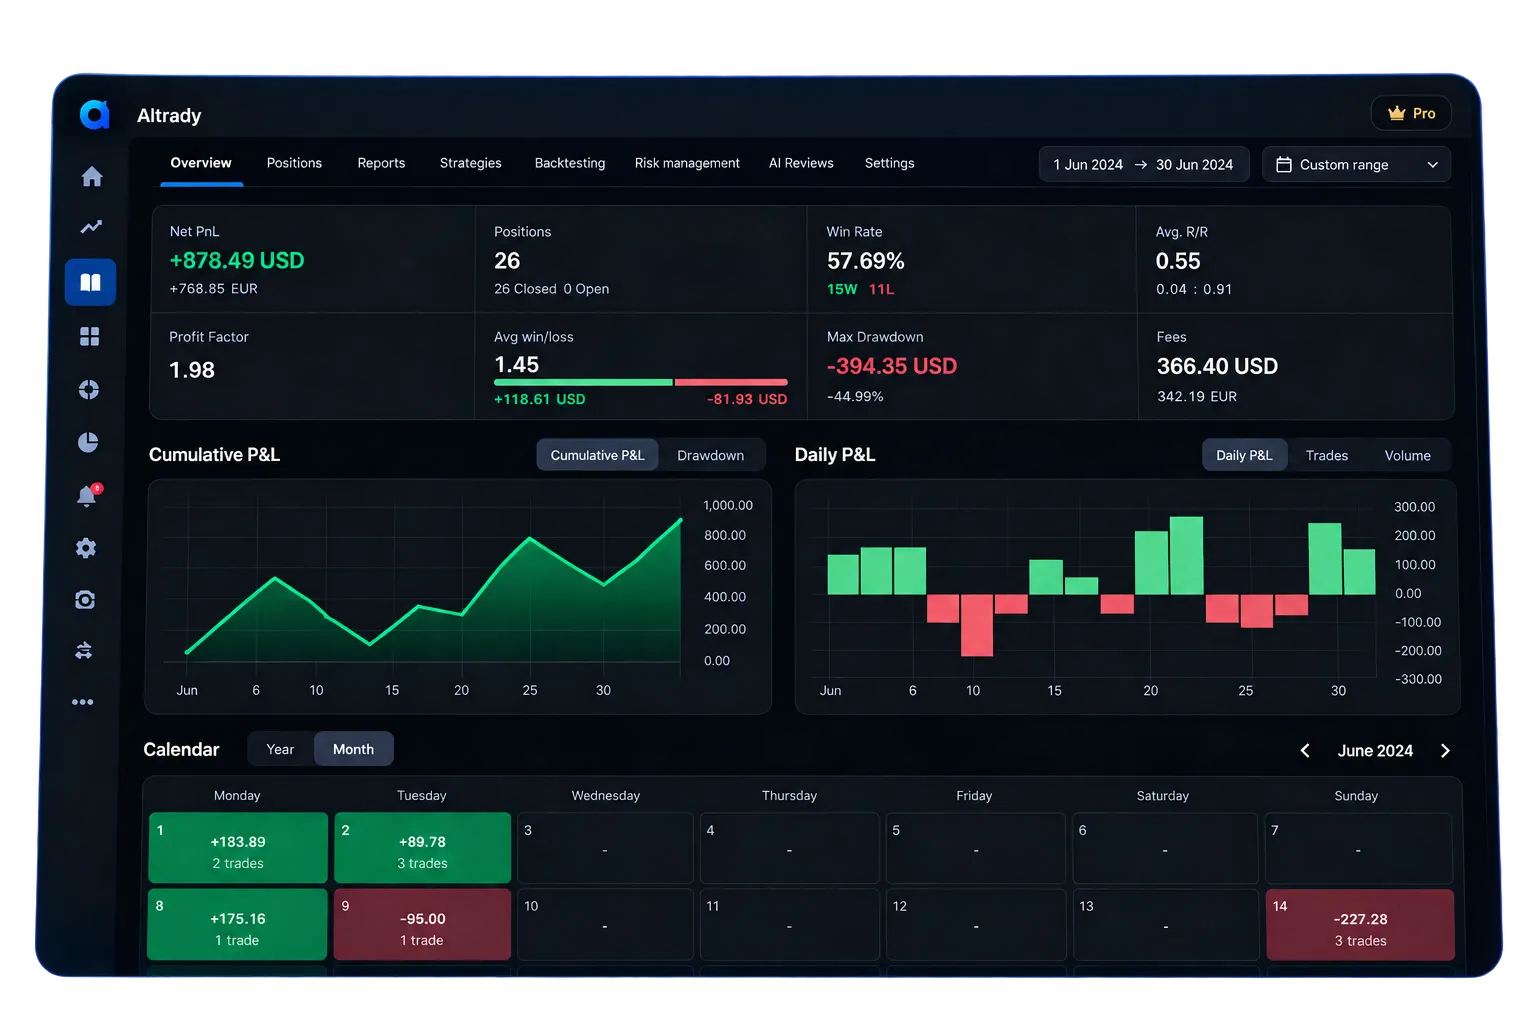Open the dashboard grid icon
The image size is (1536, 1024).
(x=89, y=336)
